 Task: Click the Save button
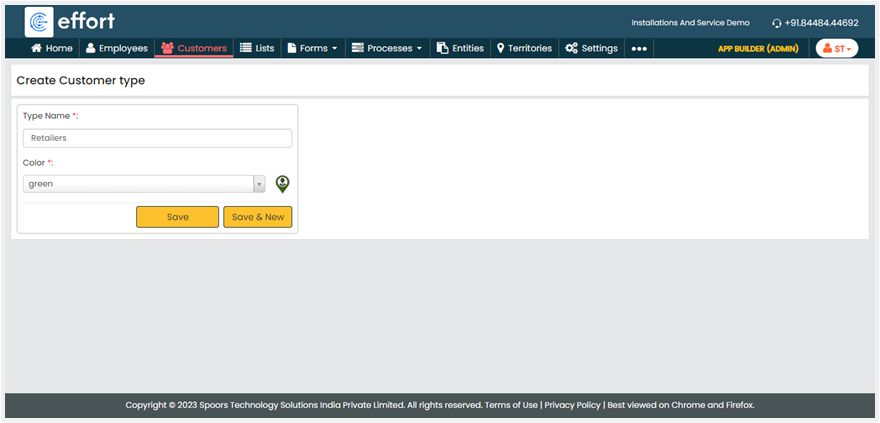(x=177, y=217)
